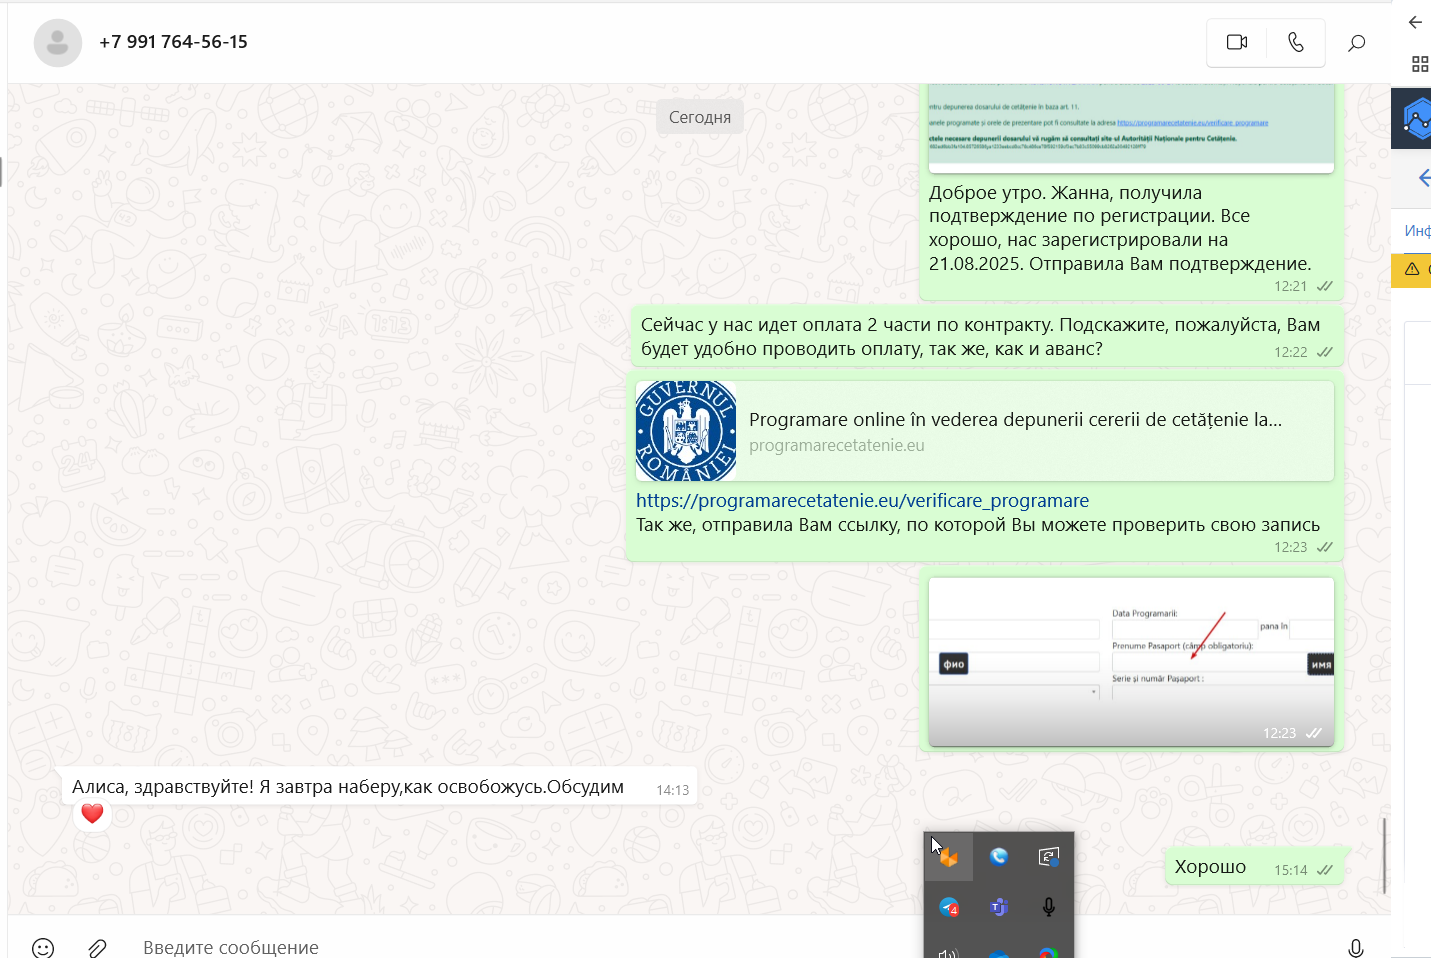Click the heart reaction under incoming message
This screenshot has height=958, width=1431.
pyautogui.click(x=92, y=814)
